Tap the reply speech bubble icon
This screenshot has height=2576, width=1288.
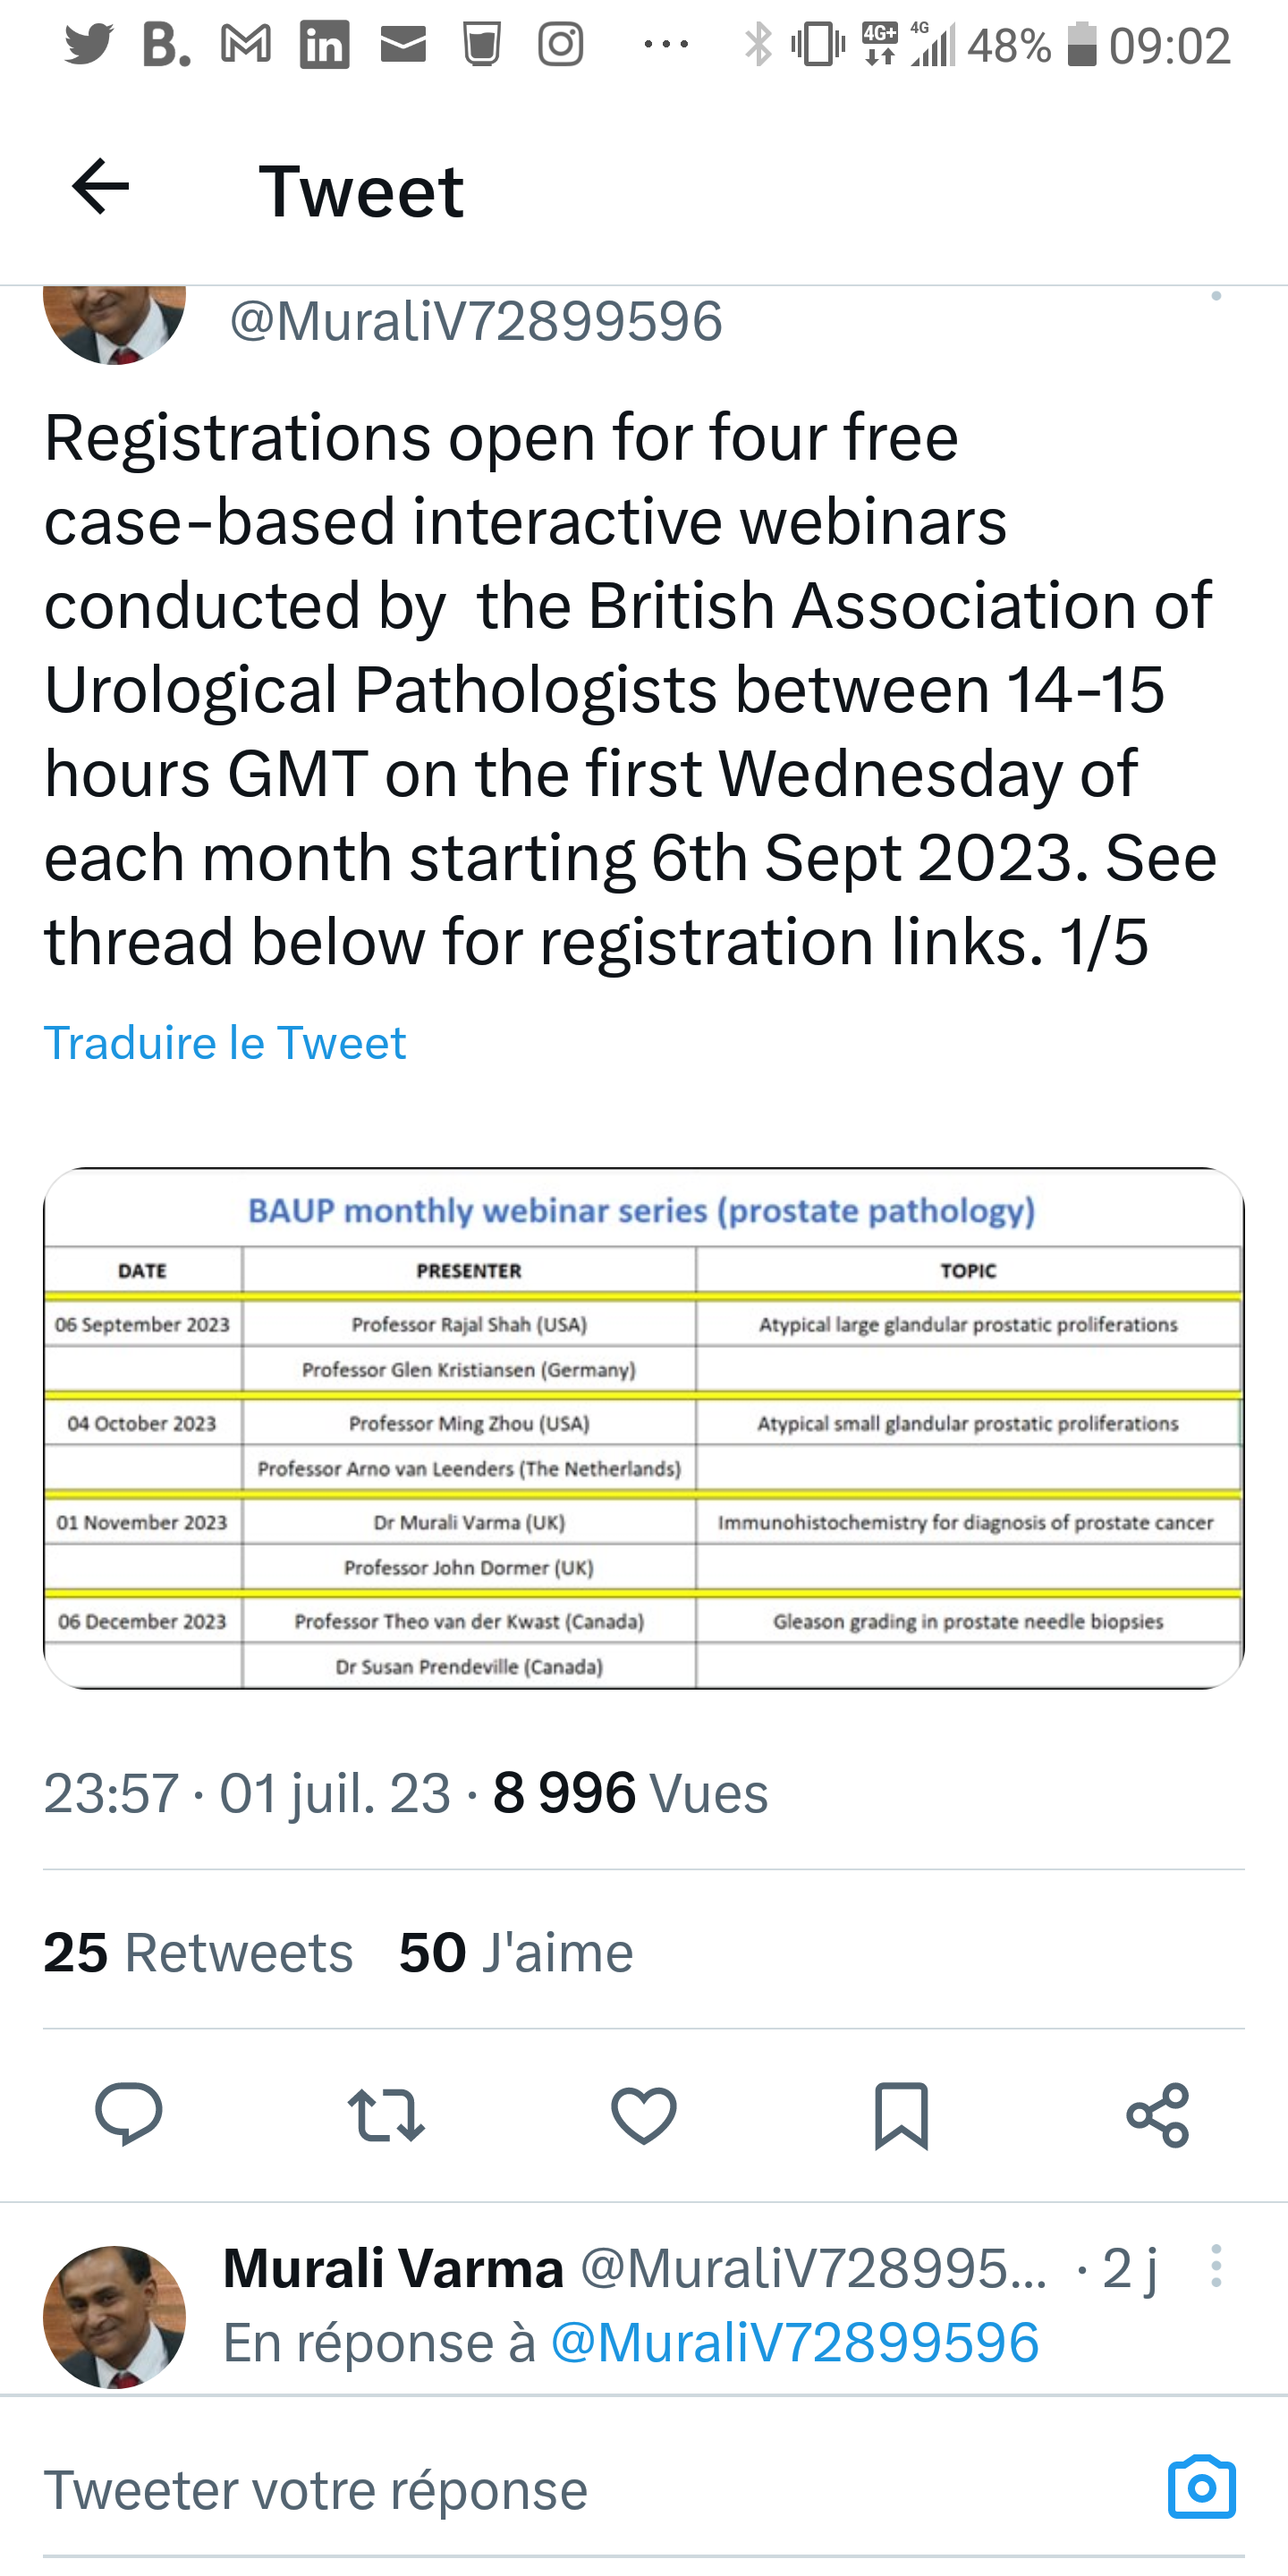[129, 2115]
